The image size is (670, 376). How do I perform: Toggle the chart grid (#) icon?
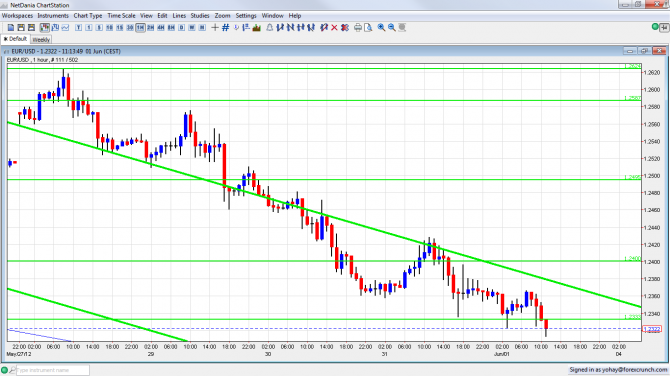226,28
